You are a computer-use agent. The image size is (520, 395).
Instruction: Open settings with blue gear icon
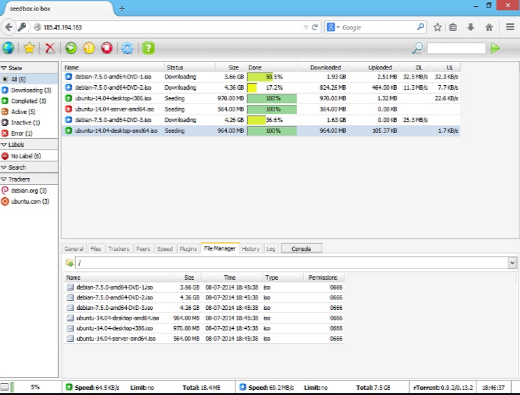(x=127, y=48)
